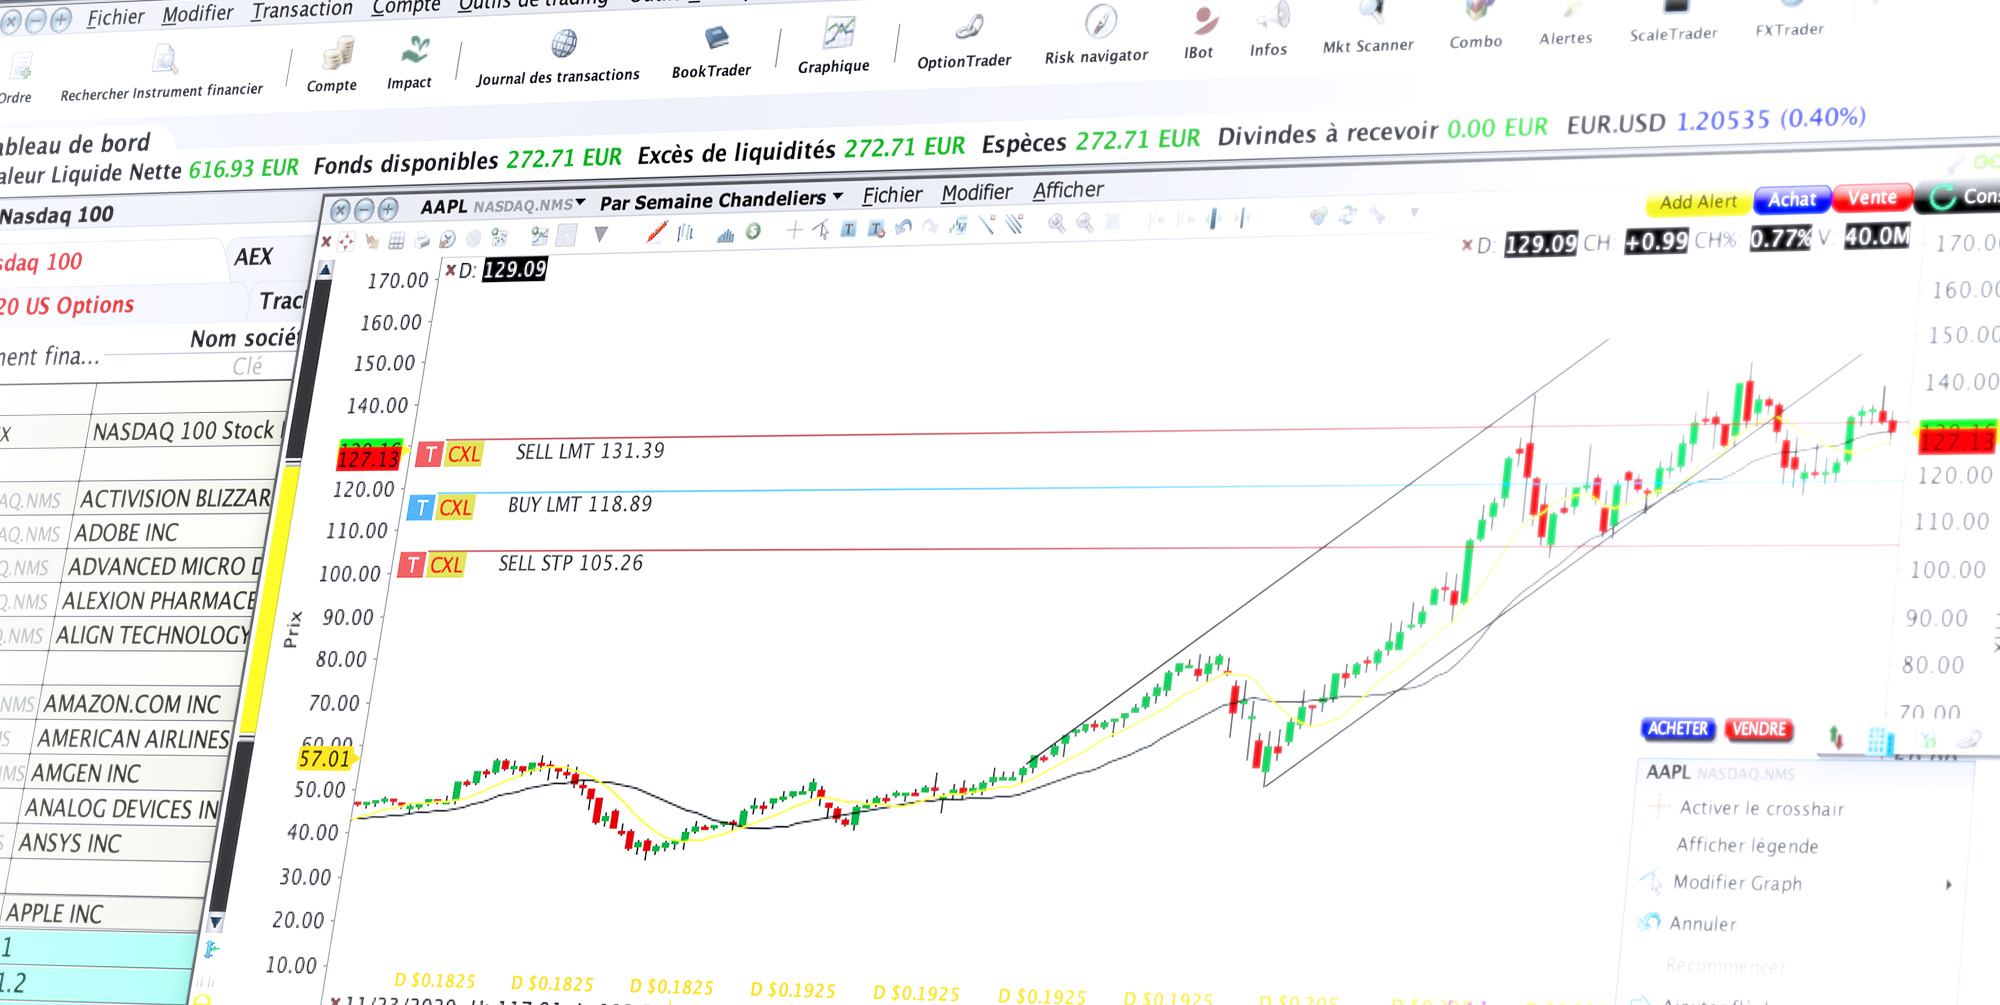Select APPLE INC row in watchlist
This screenshot has height=1005, width=2000.
55,914
